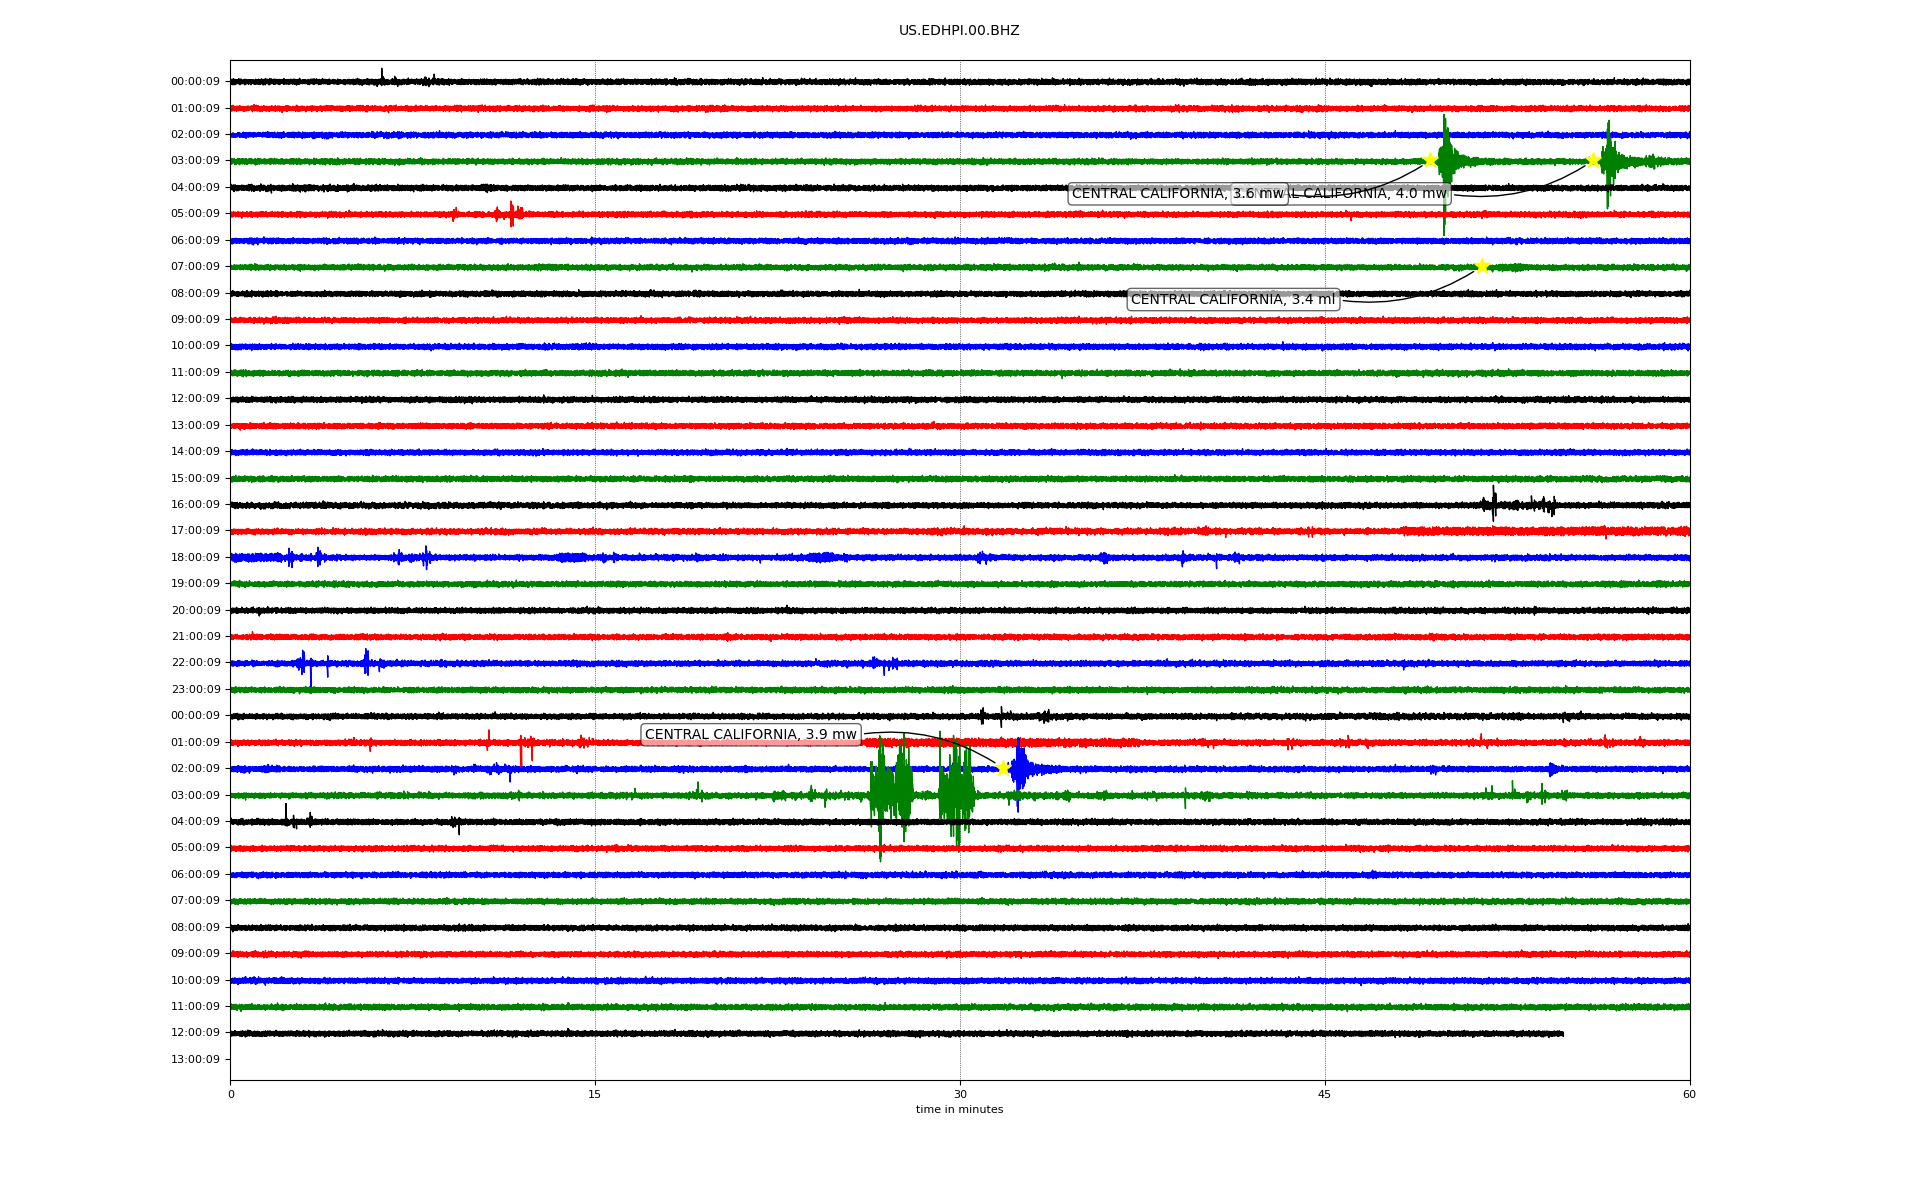Click the yellow star for the 3.9 mw event
This screenshot has height=1200, width=1920.
(x=1003, y=768)
